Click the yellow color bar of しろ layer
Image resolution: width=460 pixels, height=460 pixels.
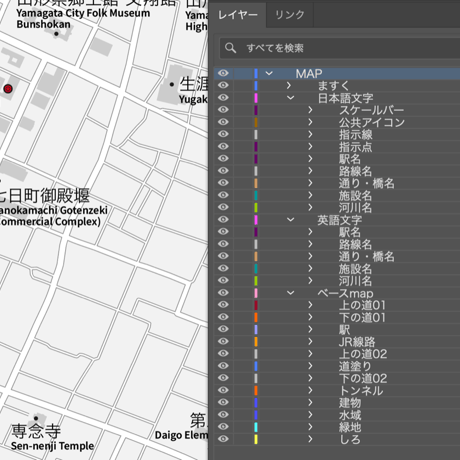[256, 439]
